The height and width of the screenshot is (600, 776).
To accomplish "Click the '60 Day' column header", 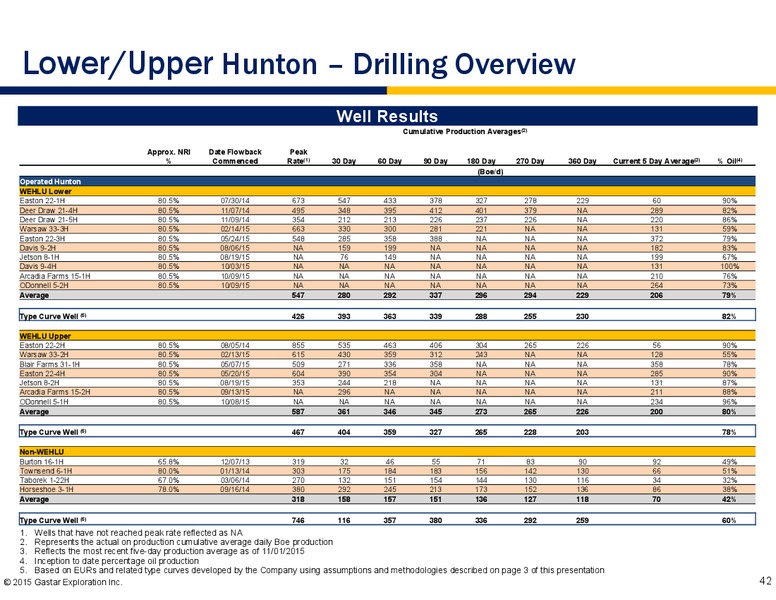I will point(389,161).
